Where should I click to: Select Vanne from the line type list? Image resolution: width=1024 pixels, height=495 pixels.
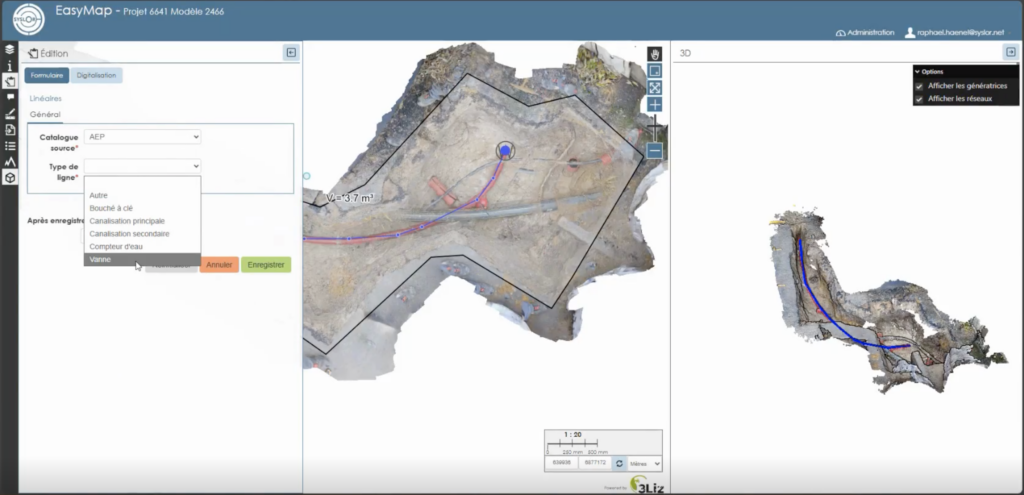[100, 259]
